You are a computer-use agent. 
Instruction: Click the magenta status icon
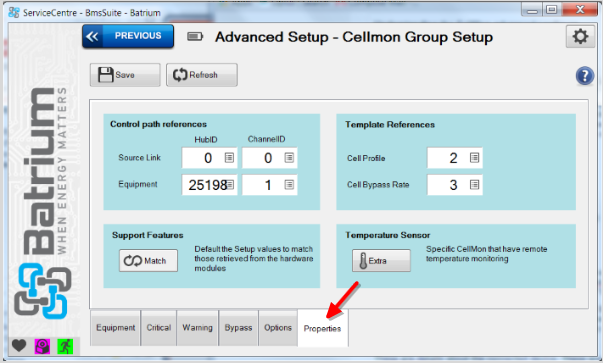[42, 346]
